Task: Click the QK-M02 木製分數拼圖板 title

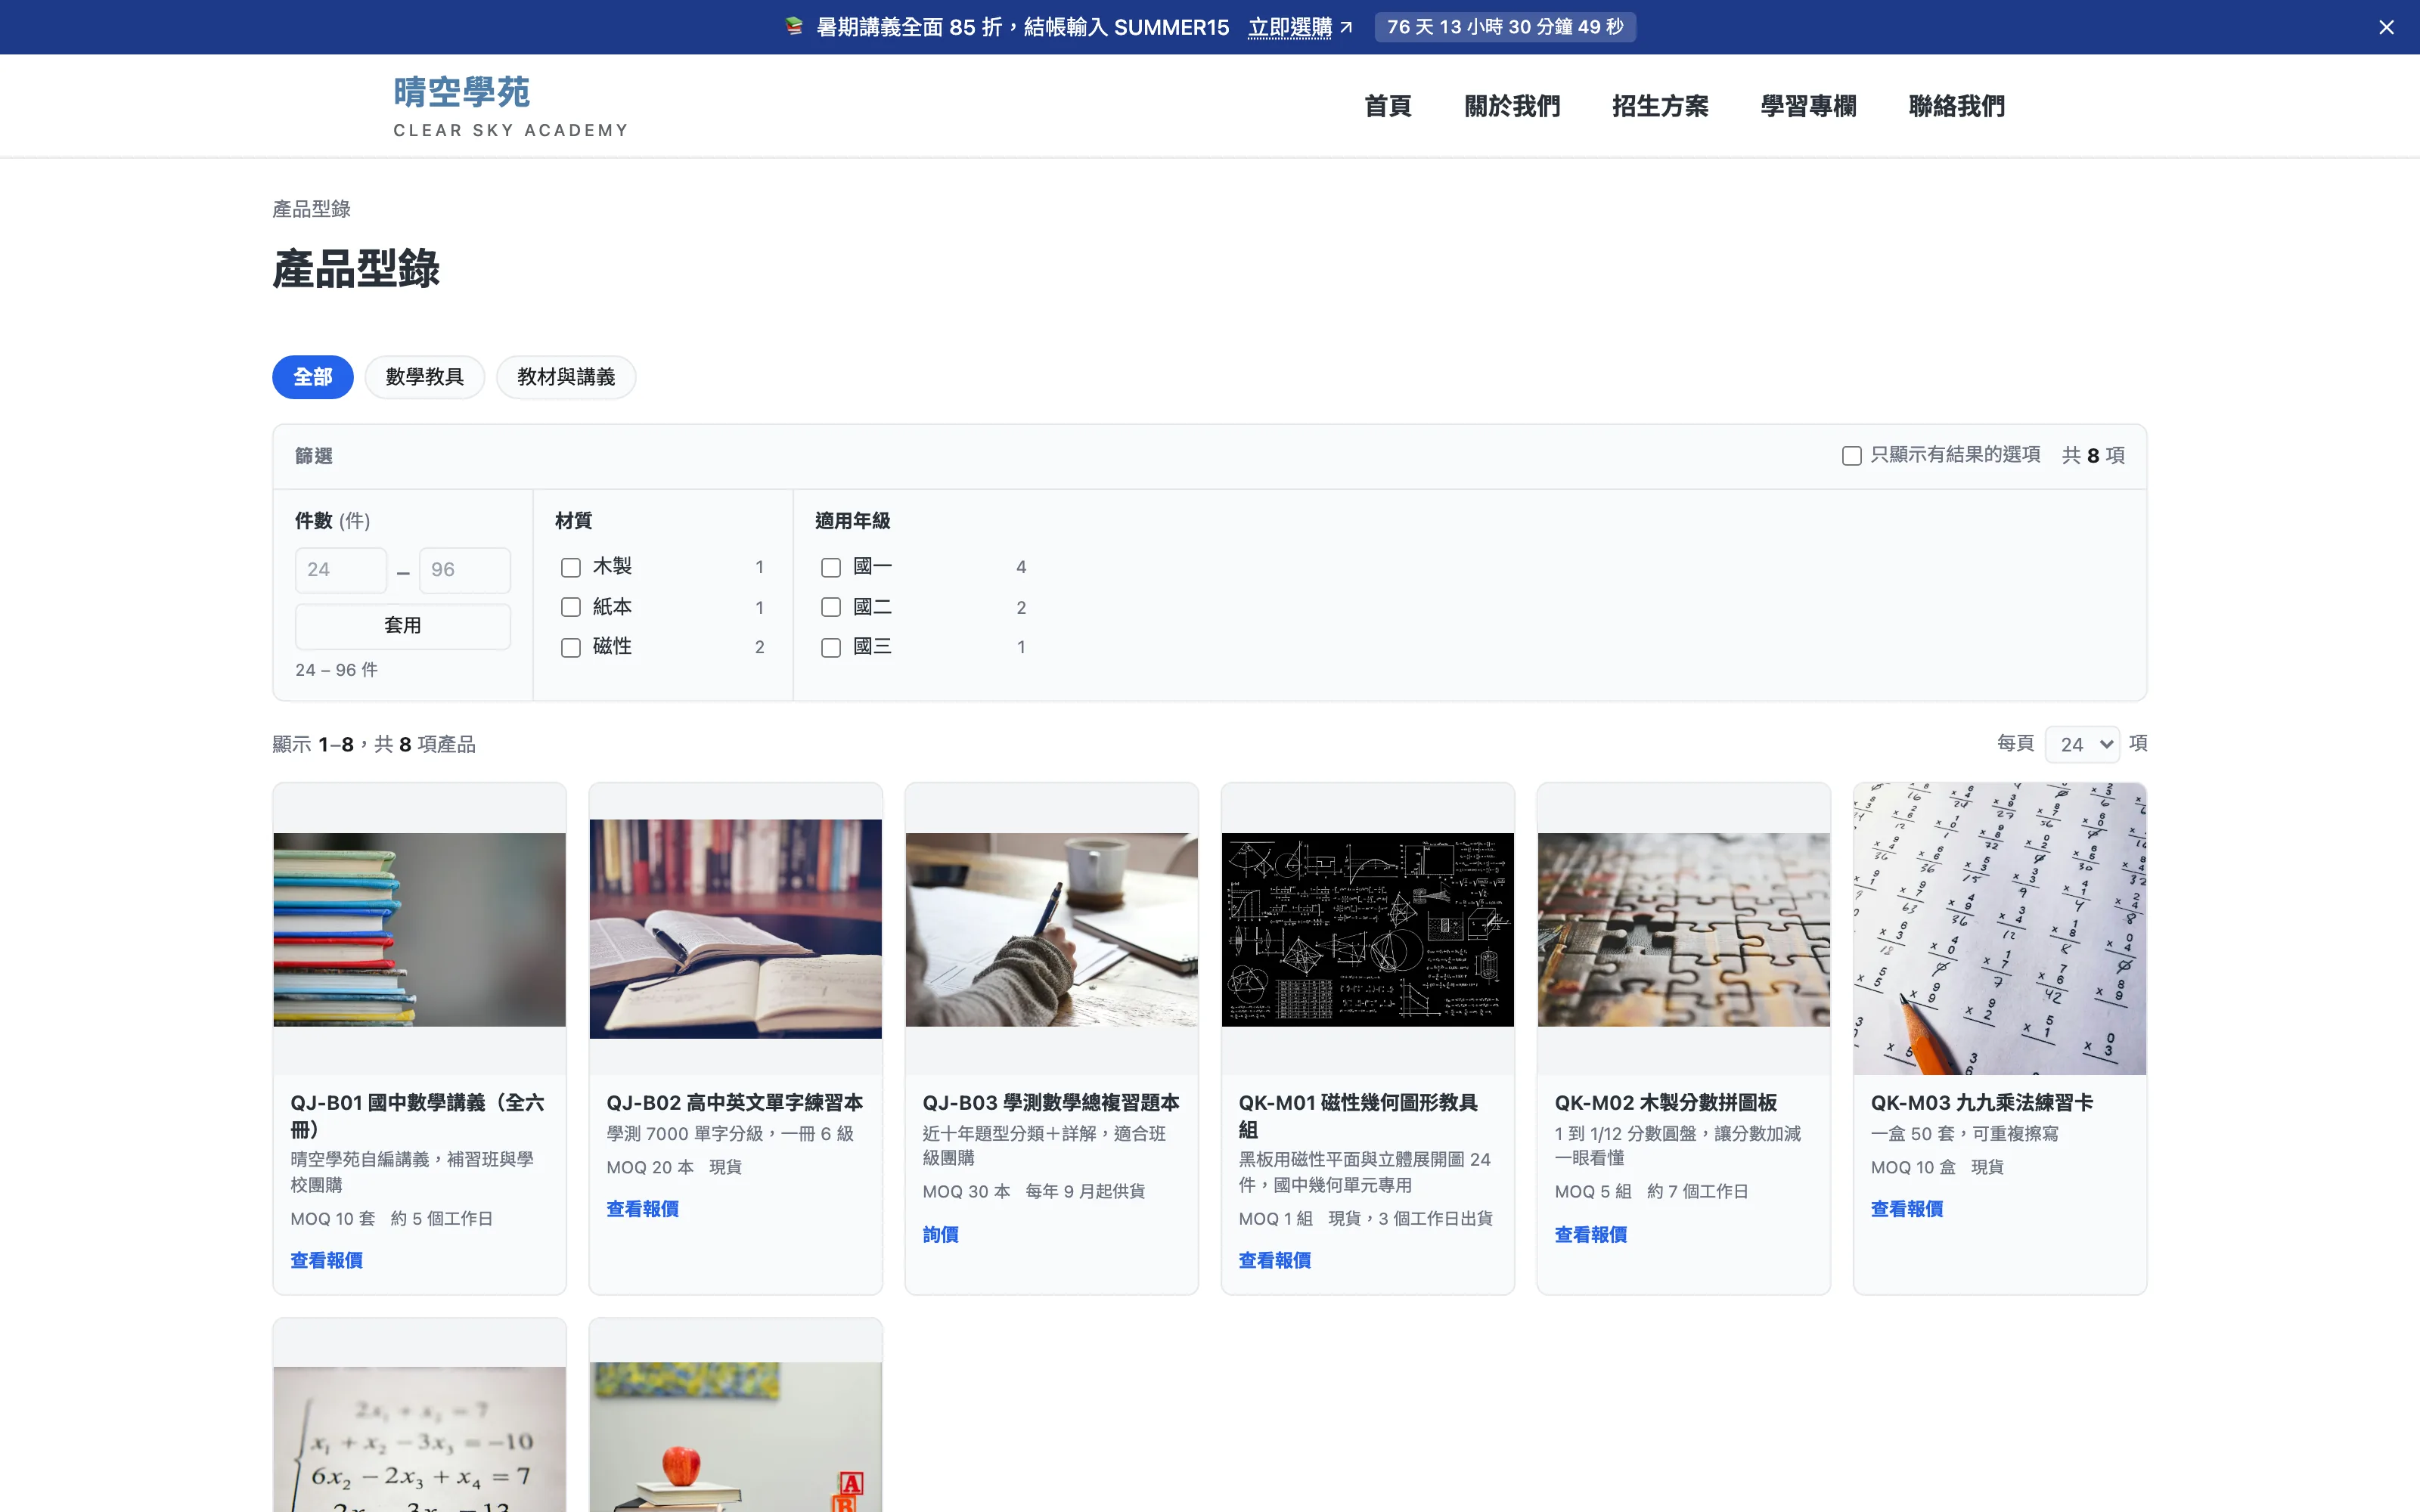Action: tap(1666, 1103)
